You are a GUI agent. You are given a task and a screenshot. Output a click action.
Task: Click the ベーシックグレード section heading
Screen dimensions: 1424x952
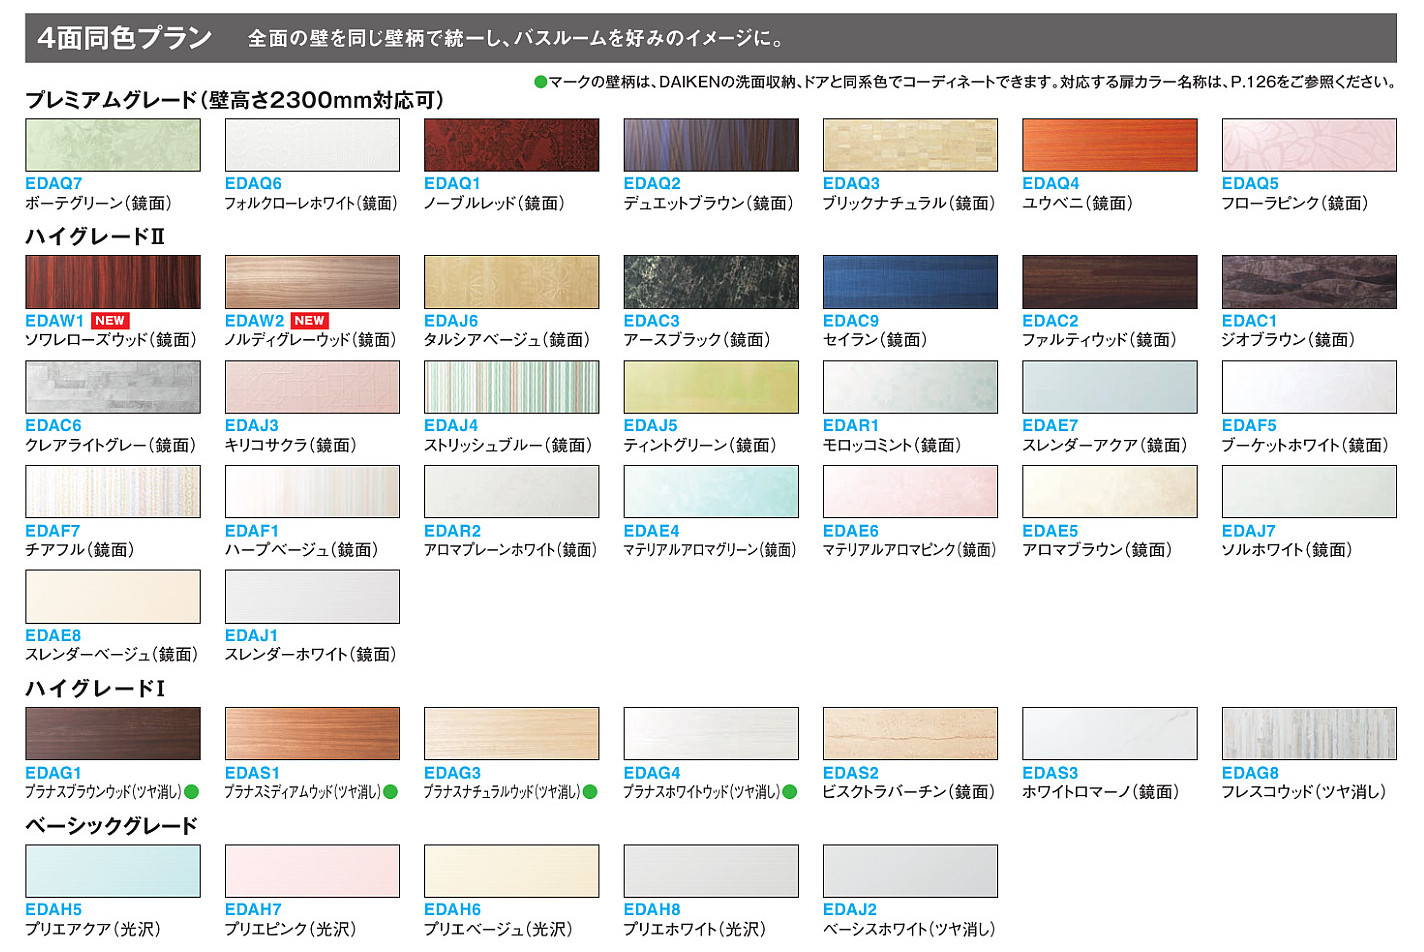(x=111, y=826)
